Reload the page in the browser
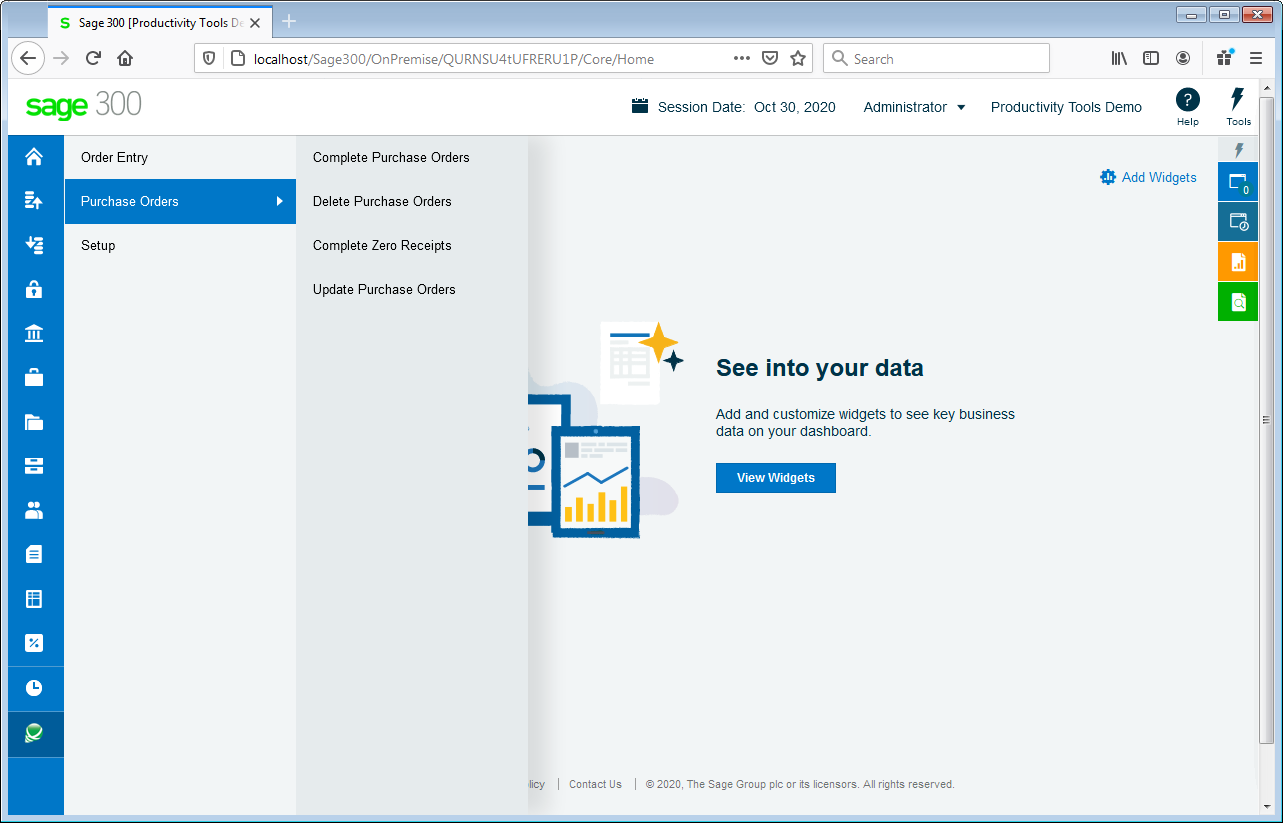The image size is (1283, 823). (93, 59)
